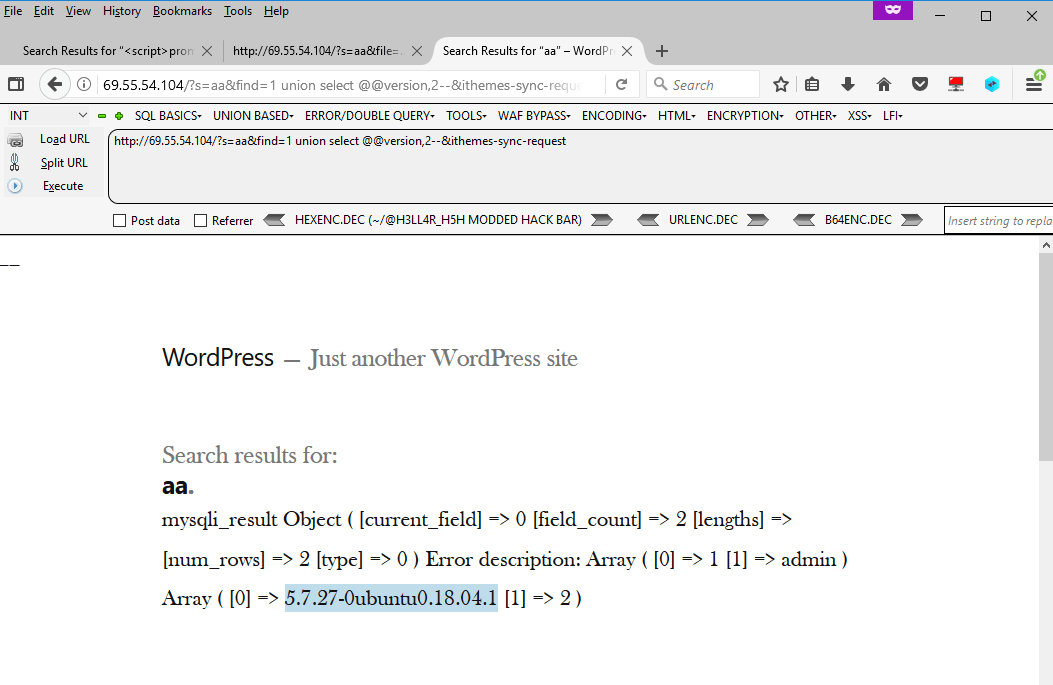The width and height of the screenshot is (1053, 685).
Task: Expand the SQL BASICS menu
Action: (168, 116)
